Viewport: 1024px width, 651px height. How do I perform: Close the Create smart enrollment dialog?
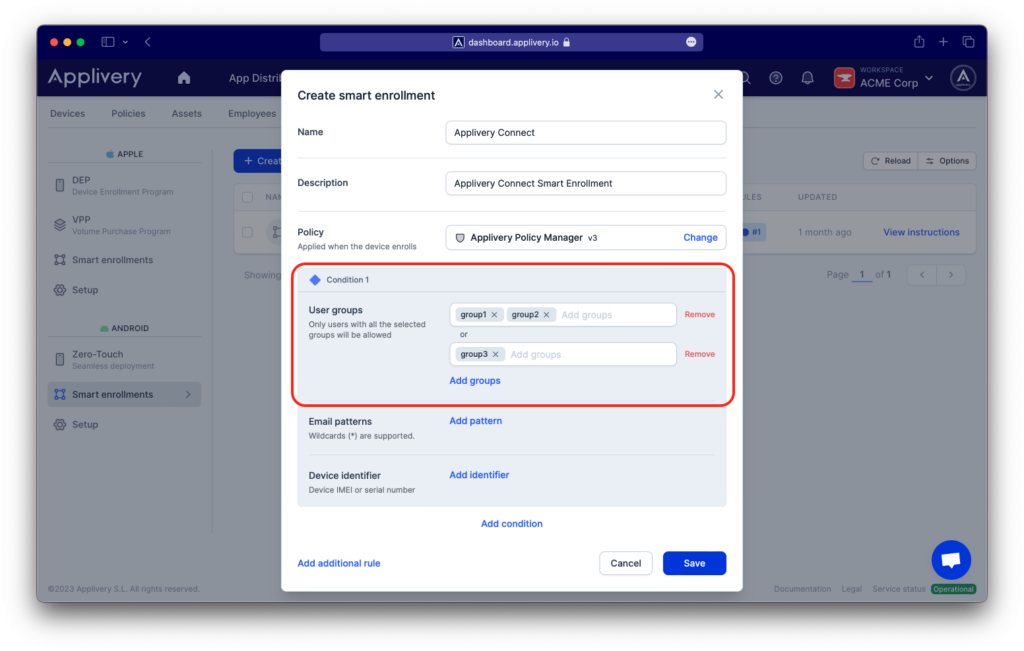pos(718,95)
